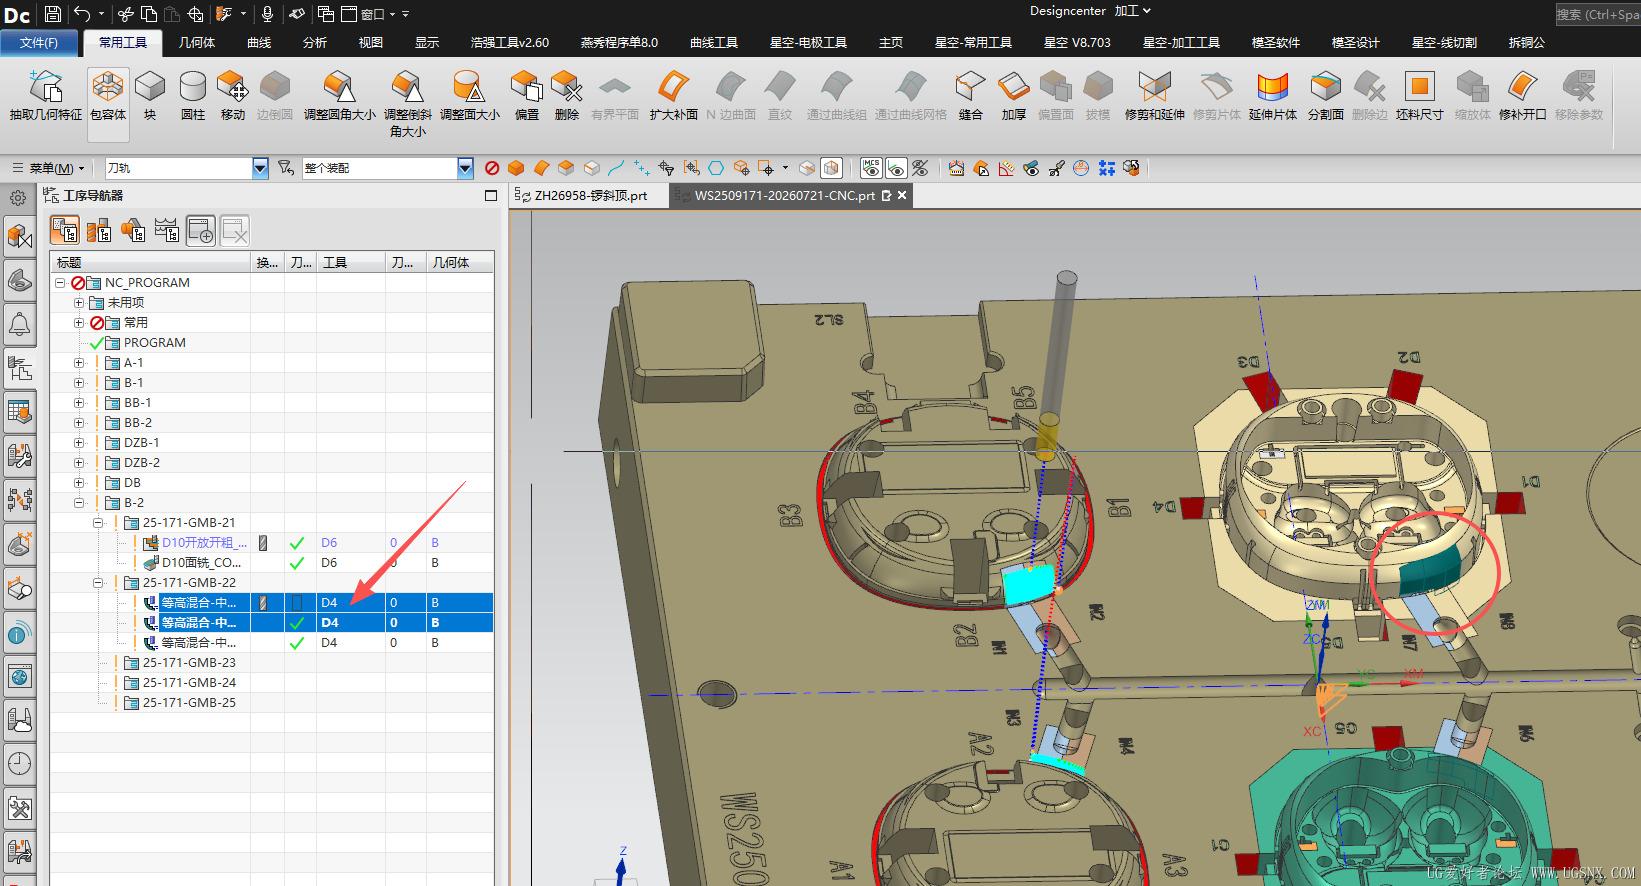Switch to the 分析 ribbon tab
The width and height of the screenshot is (1641, 886).
pos(315,43)
